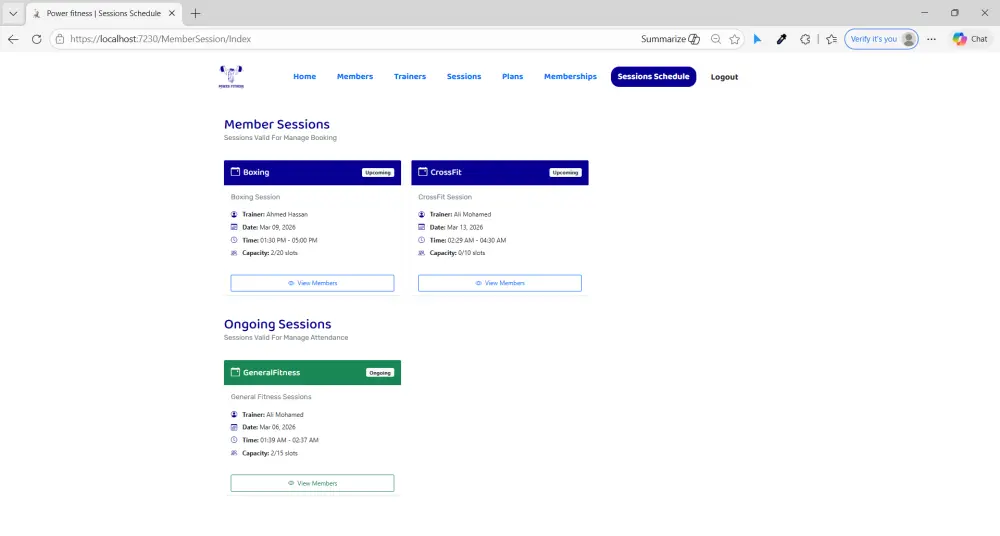
Task: Open the browser extensions puzzle icon
Action: [805, 39]
